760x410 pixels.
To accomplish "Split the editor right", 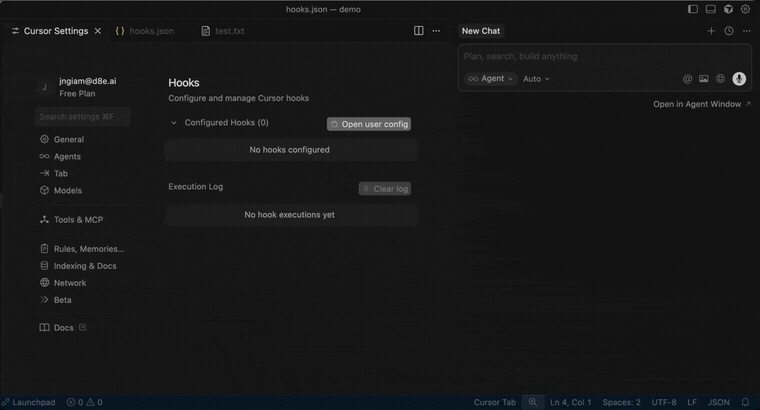I will coord(419,31).
